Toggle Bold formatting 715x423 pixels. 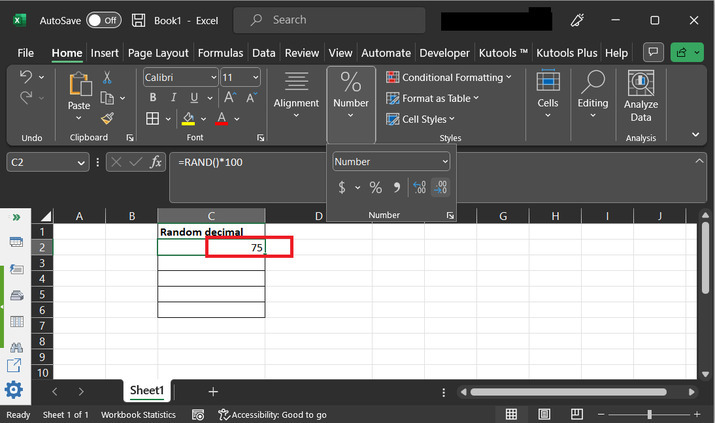click(x=153, y=98)
